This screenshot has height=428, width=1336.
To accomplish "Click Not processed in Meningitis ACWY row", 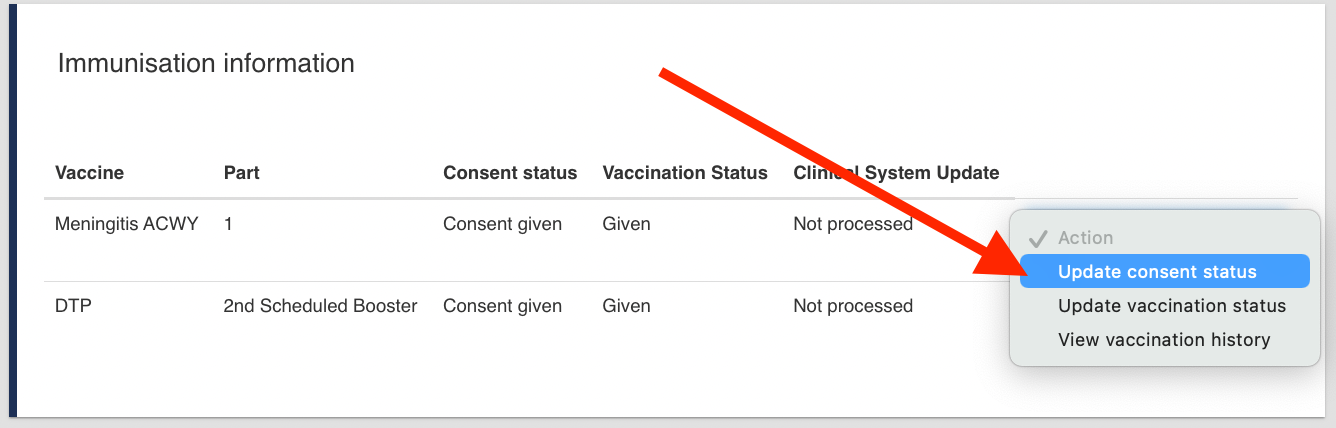I will coord(853,224).
